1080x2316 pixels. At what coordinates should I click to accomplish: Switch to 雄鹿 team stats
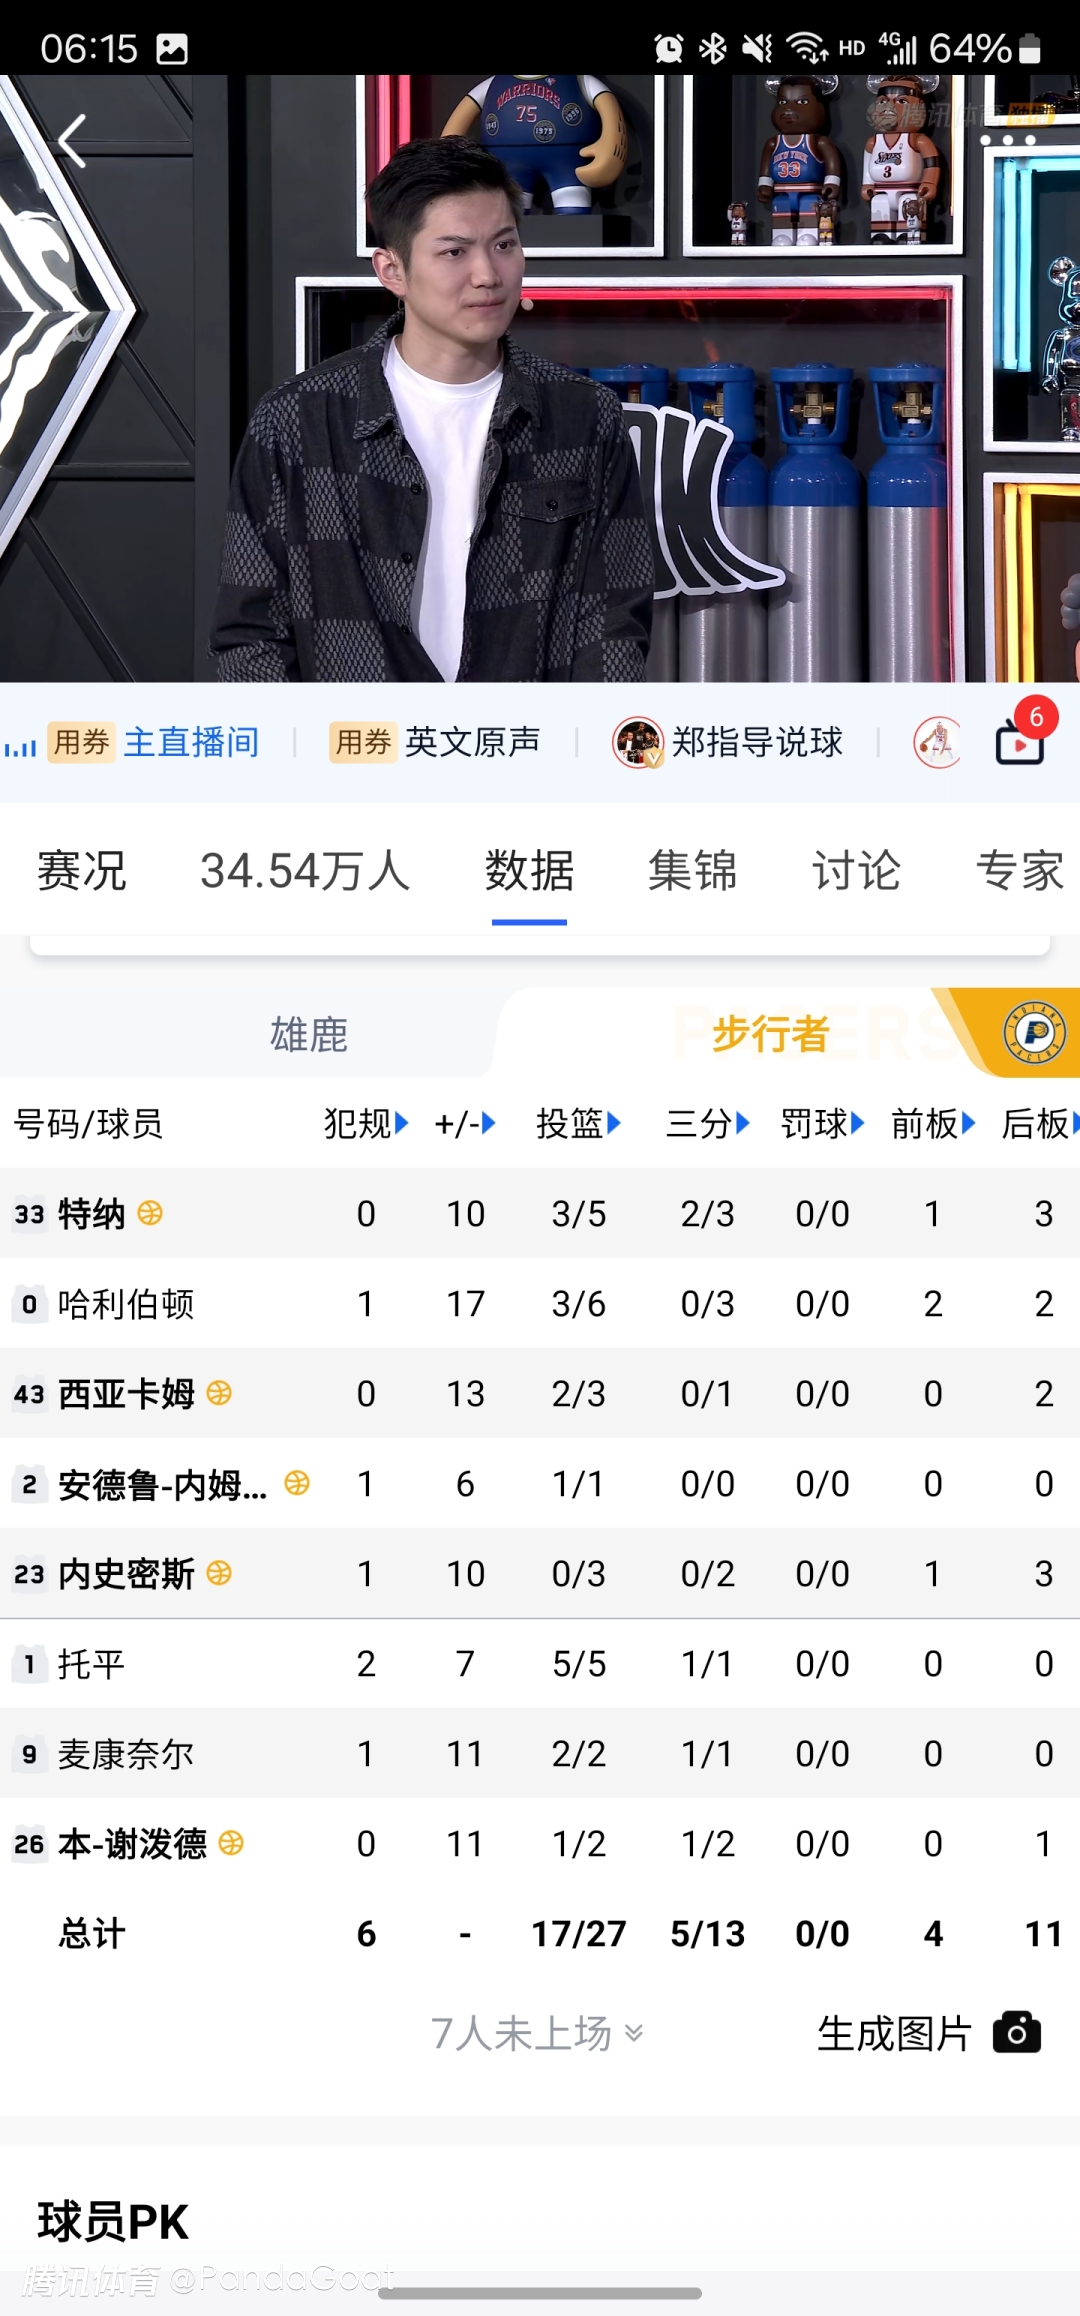[308, 1034]
